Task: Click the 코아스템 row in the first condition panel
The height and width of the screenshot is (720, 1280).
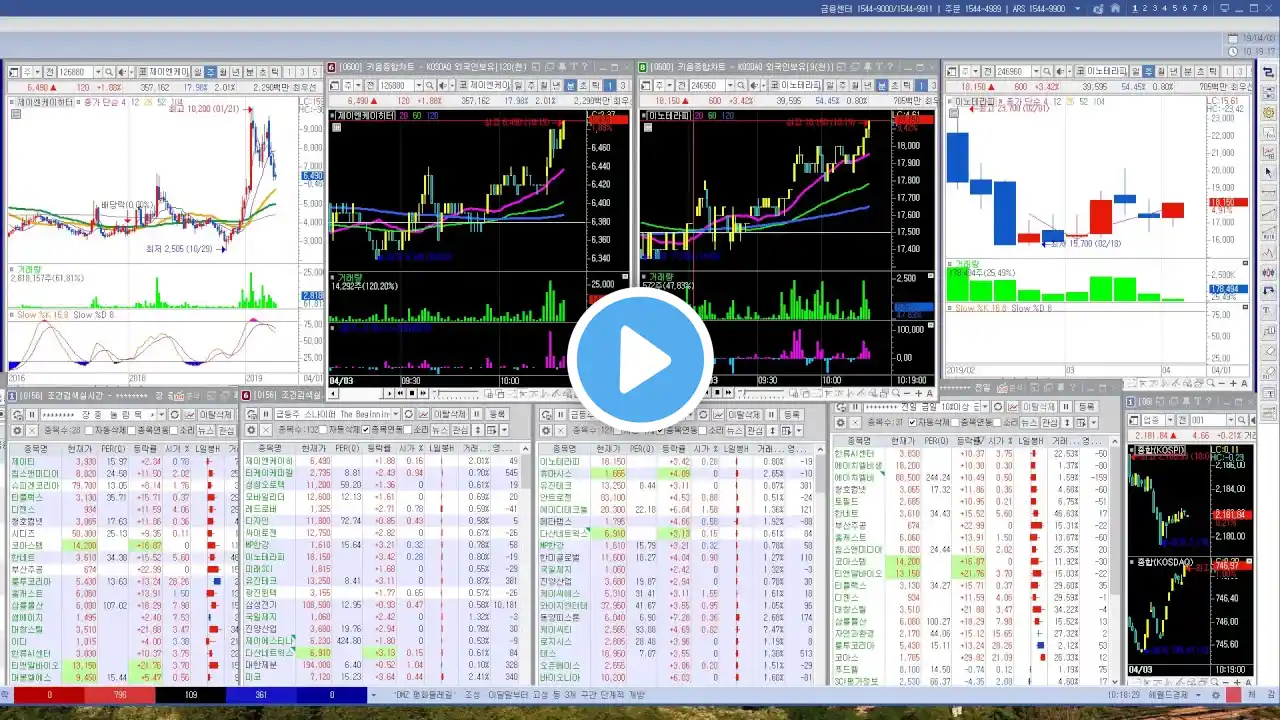Action: 125,546
